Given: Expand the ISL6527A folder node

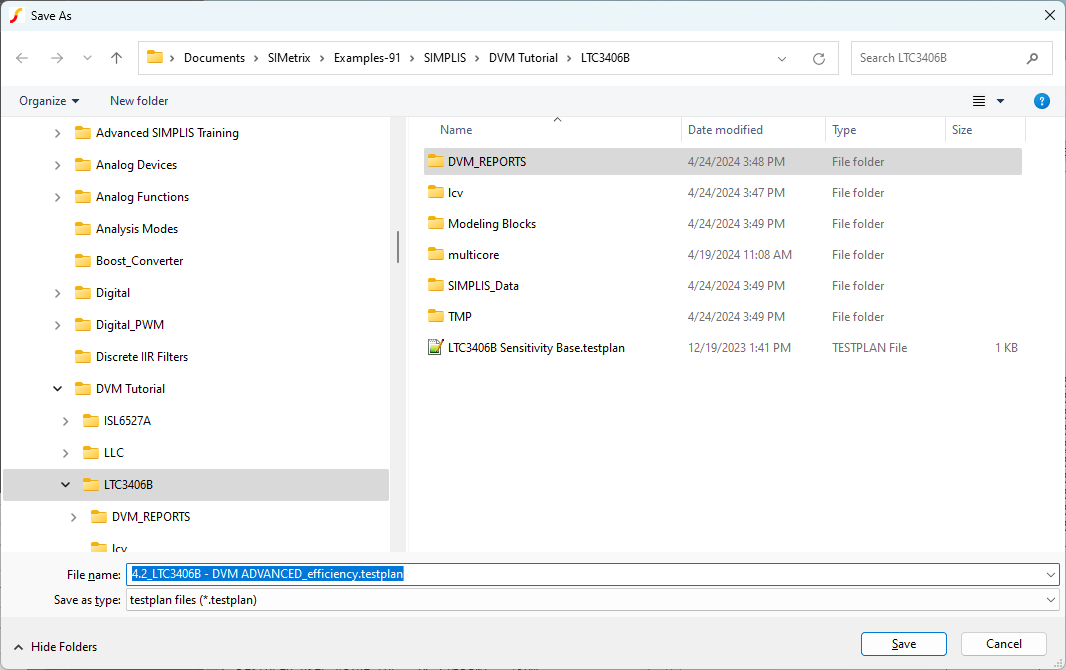Looking at the screenshot, I should (66, 421).
